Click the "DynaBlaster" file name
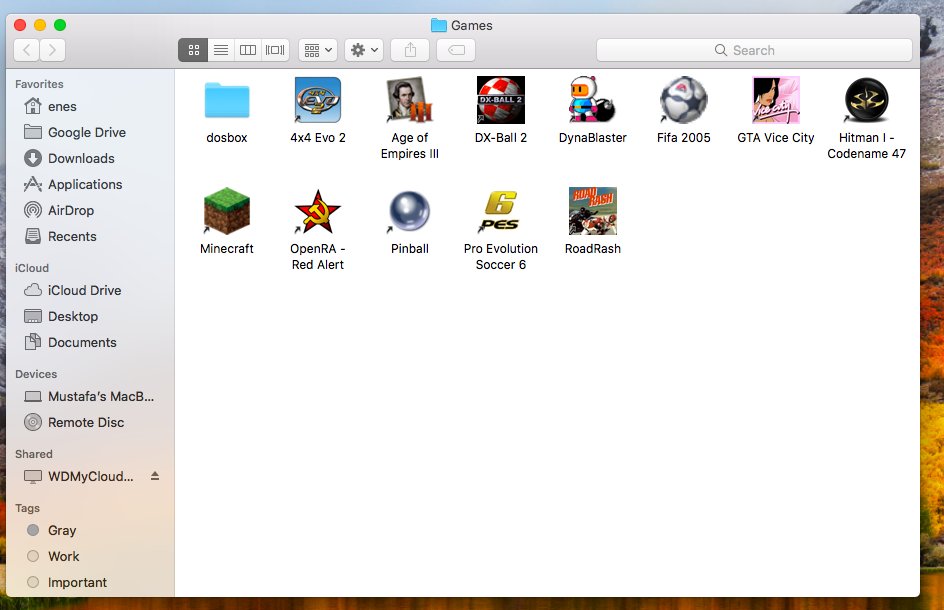Viewport: 944px width, 610px height. coord(592,138)
